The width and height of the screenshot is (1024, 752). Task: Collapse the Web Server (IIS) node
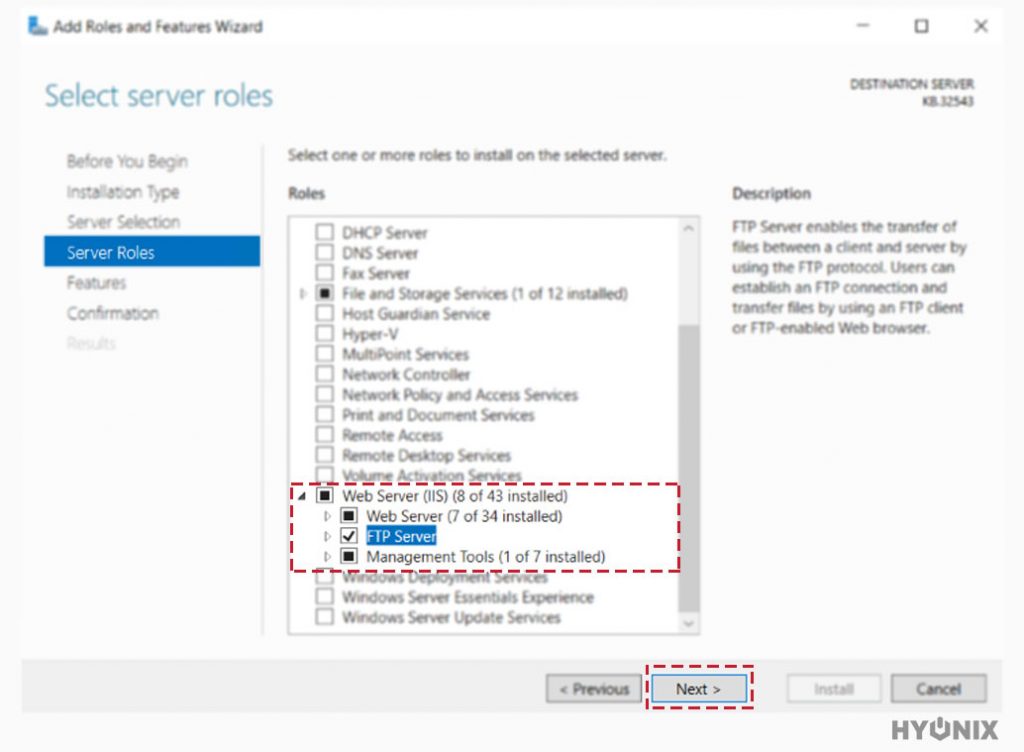(304, 496)
